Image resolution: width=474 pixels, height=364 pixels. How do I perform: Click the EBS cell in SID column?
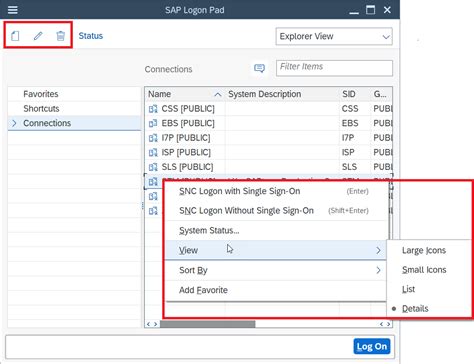click(350, 123)
